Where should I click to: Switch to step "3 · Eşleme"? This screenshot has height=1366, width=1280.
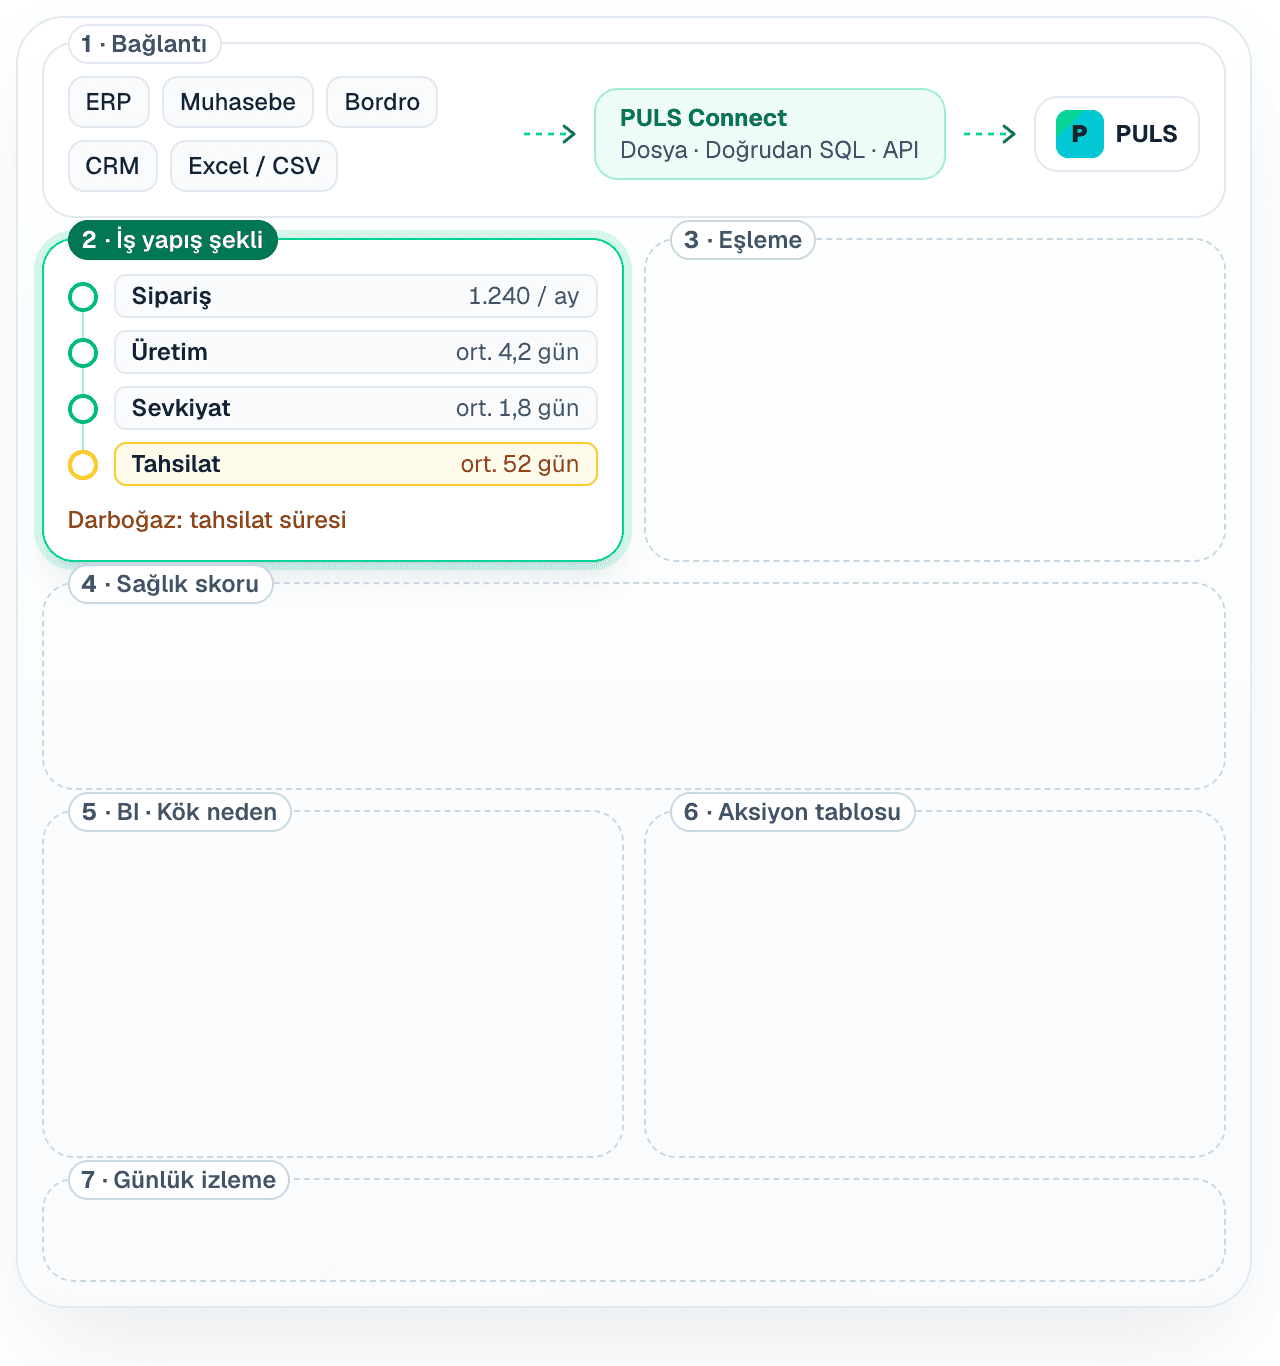(x=743, y=240)
